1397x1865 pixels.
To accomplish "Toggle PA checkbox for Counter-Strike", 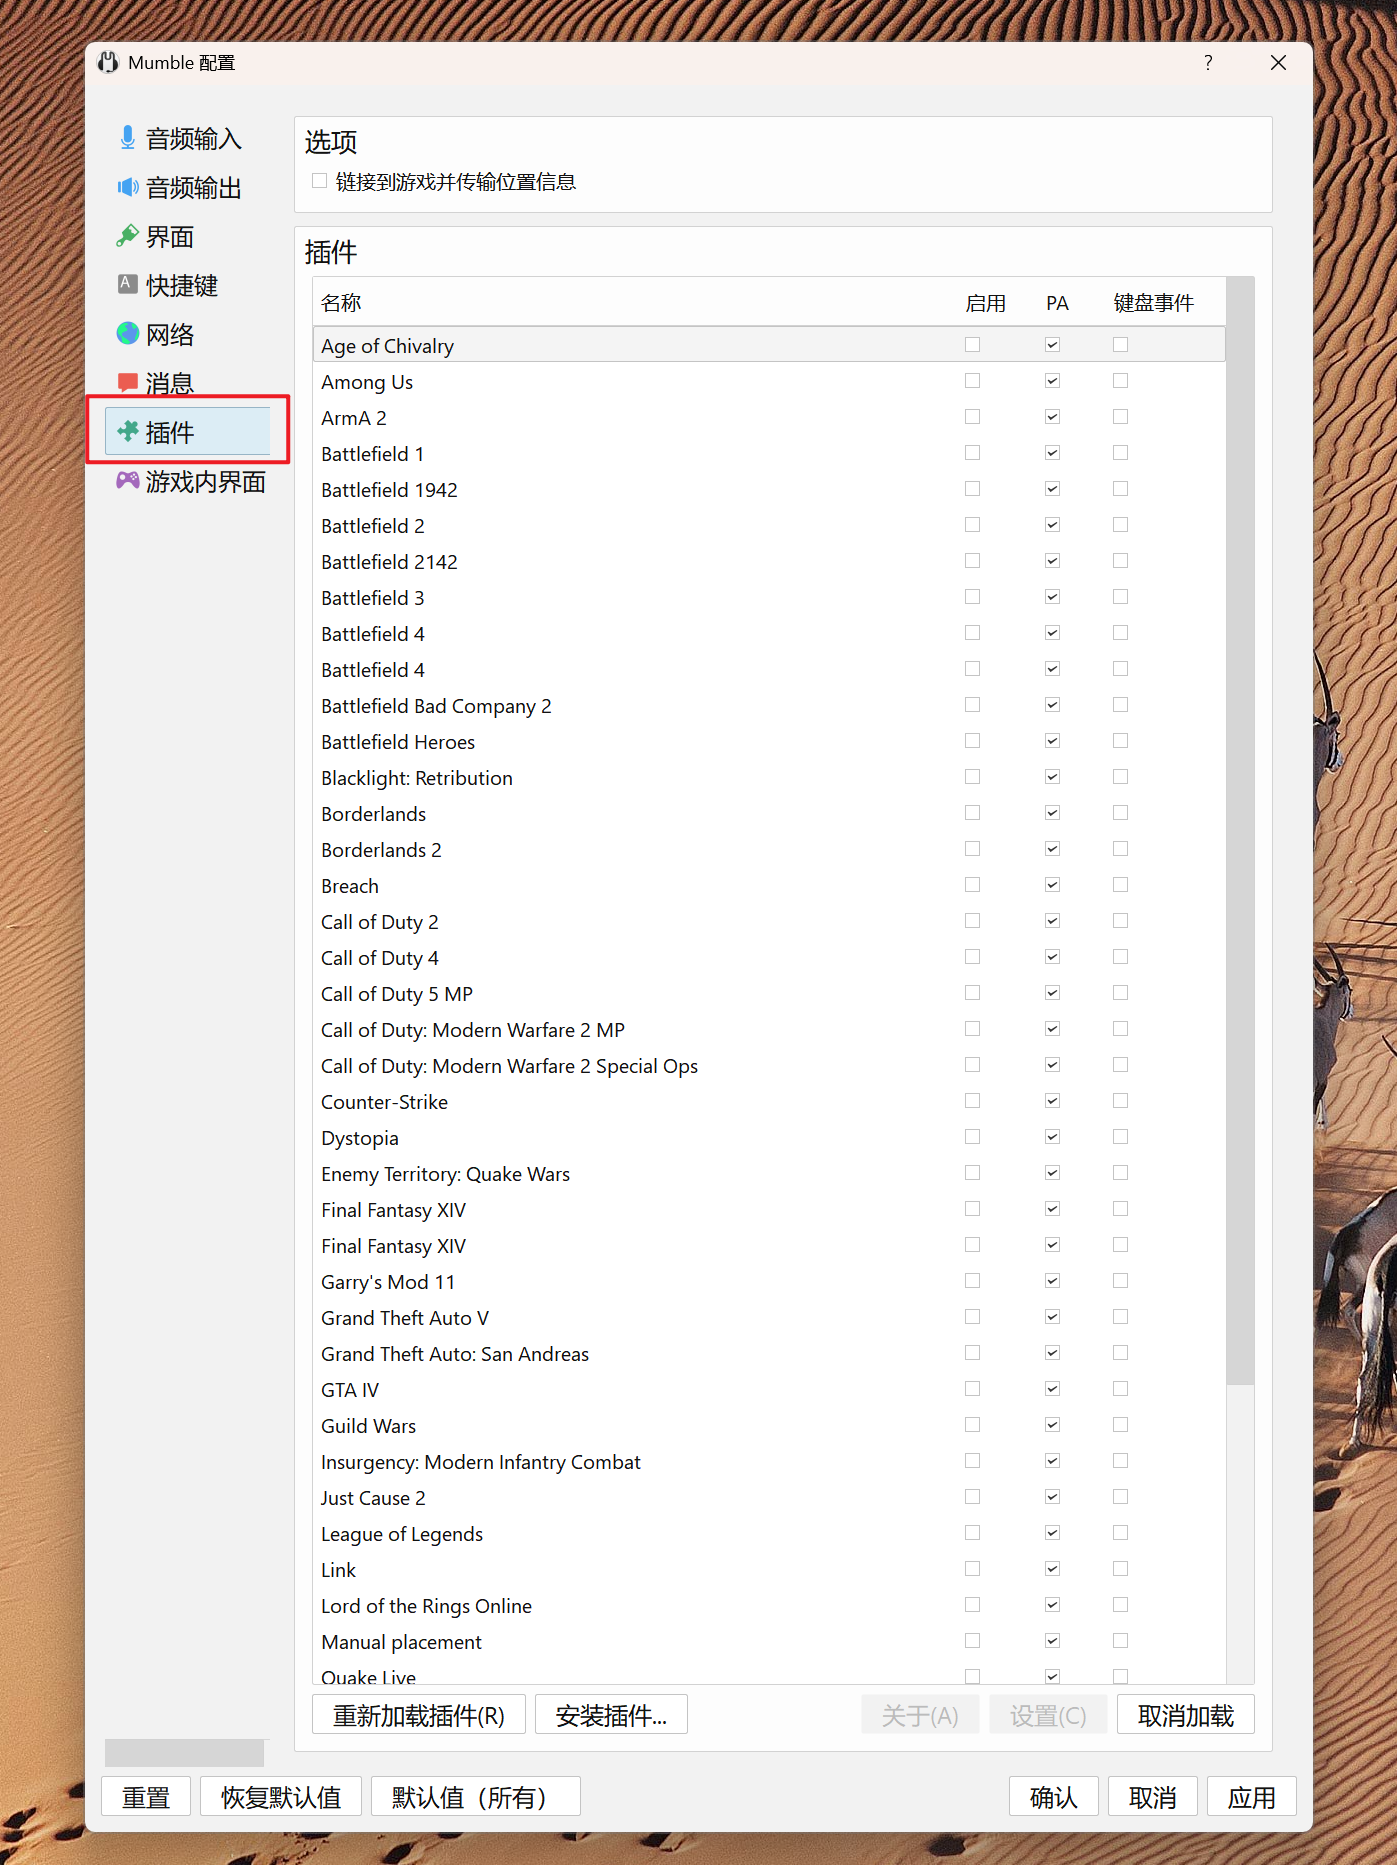I will click(x=1052, y=1101).
